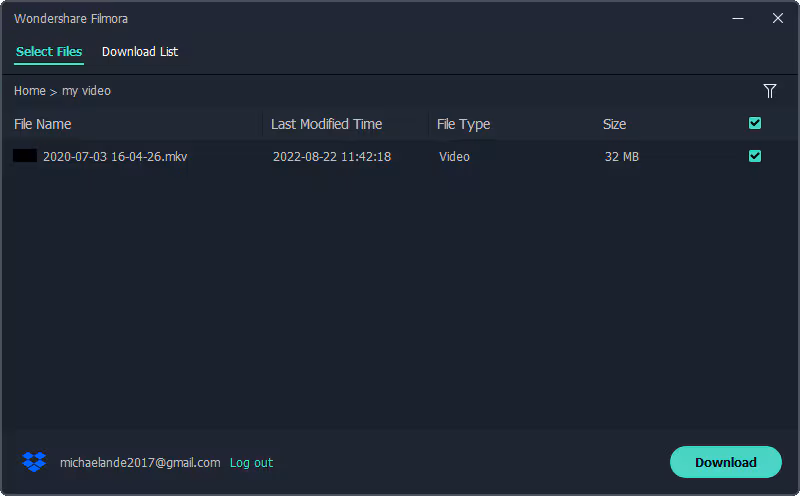This screenshot has width=800, height=496.
Task: Sort by the File Type column header
Action: click(463, 124)
